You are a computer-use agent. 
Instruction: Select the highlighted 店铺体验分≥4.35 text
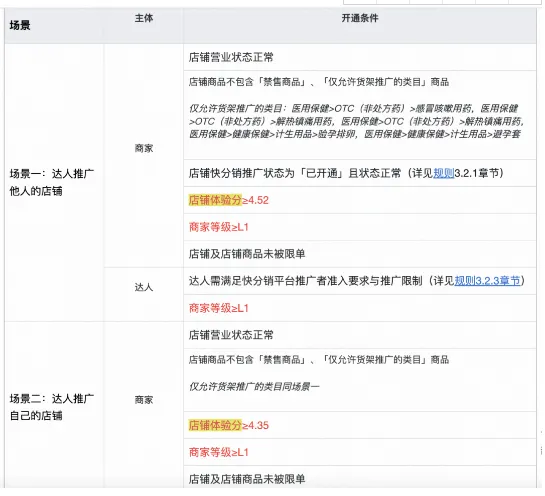click(229, 425)
